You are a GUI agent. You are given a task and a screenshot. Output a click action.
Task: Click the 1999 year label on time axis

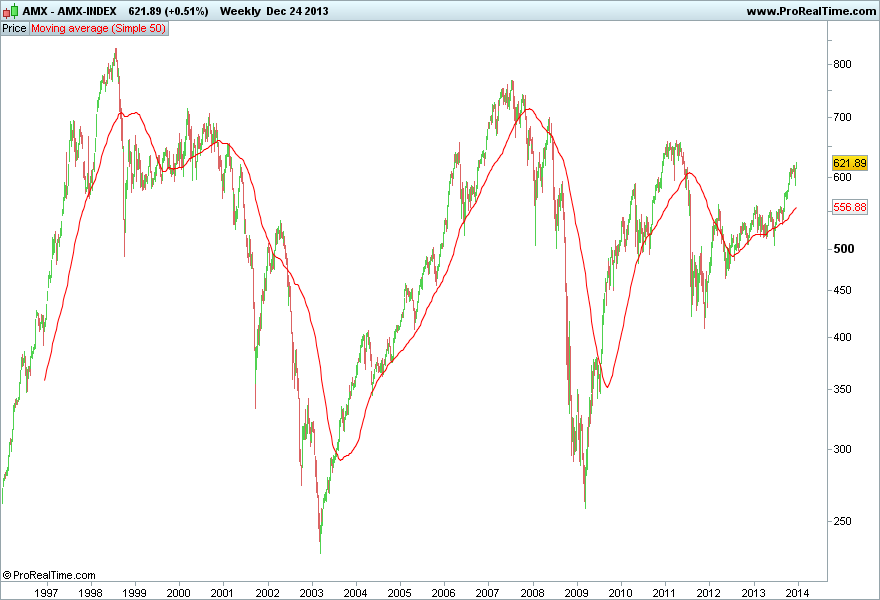tap(134, 593)
